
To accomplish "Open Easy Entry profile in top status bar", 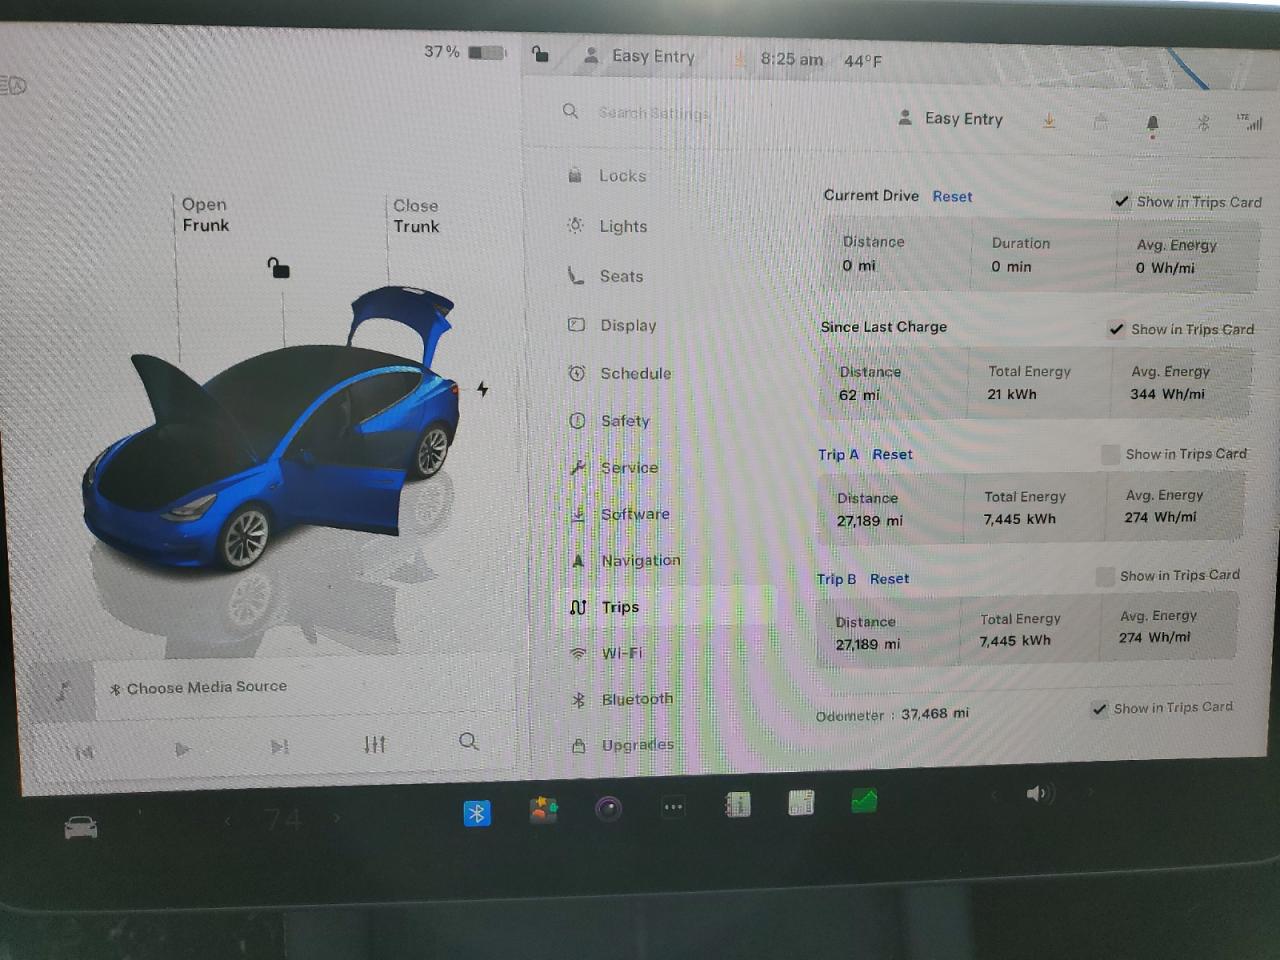I will [x=639, y=56].
